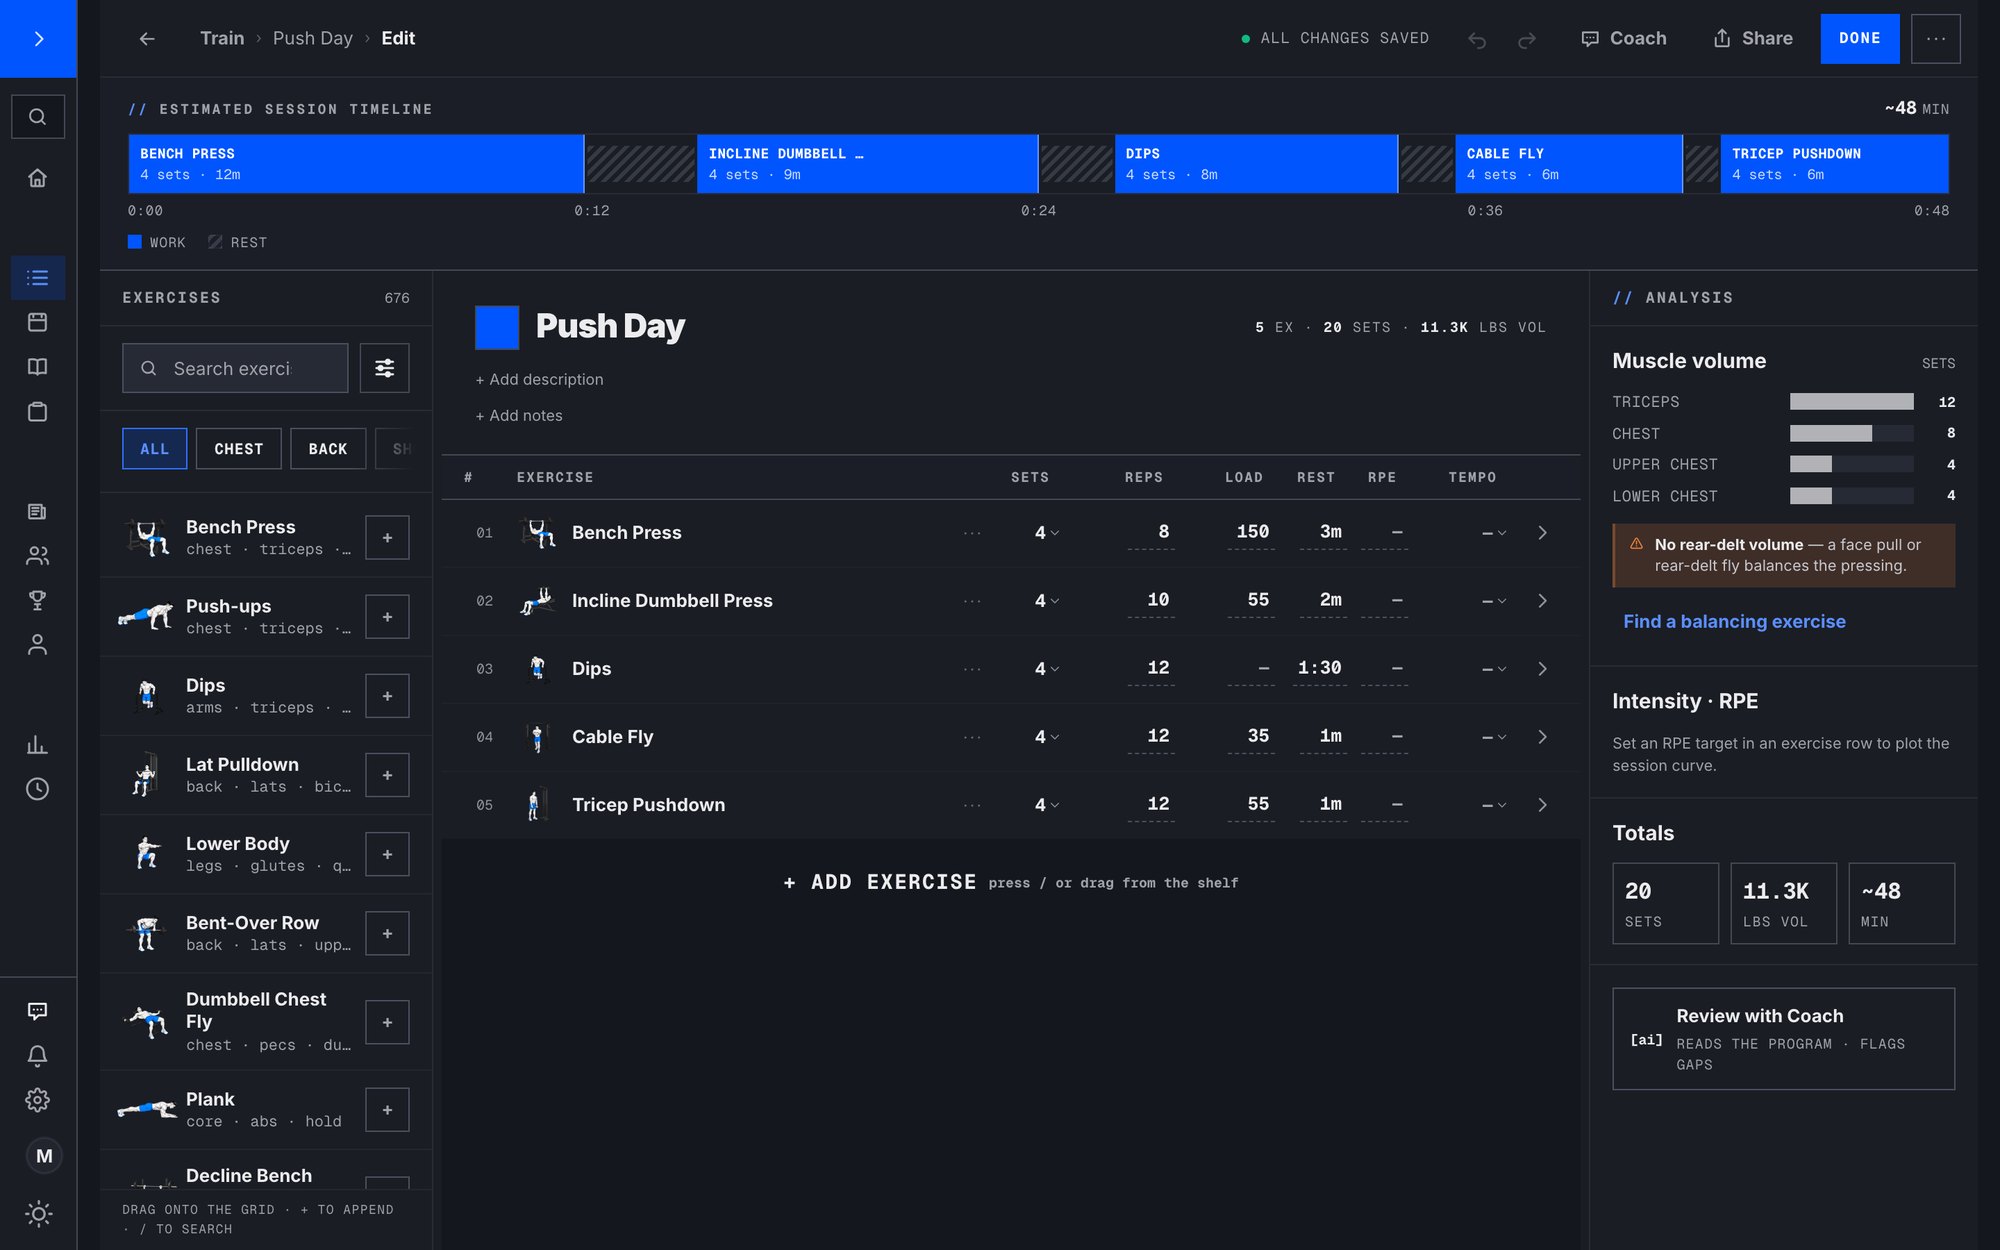
Task: Follow the Find a balancing exercise link
Action: (1734, 621)
